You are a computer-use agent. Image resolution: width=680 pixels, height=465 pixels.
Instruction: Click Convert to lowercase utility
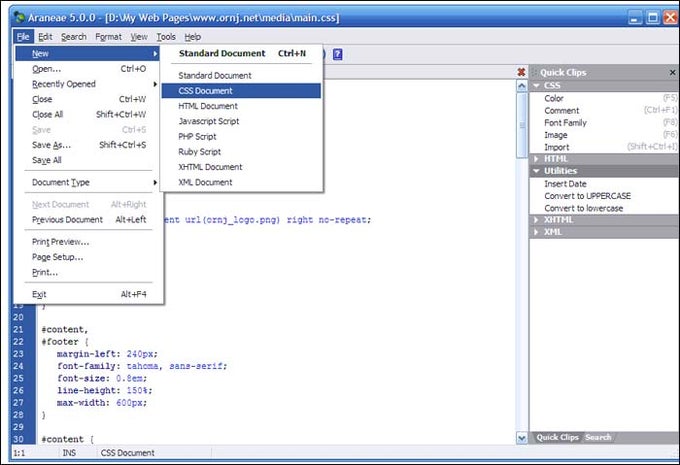604,208
